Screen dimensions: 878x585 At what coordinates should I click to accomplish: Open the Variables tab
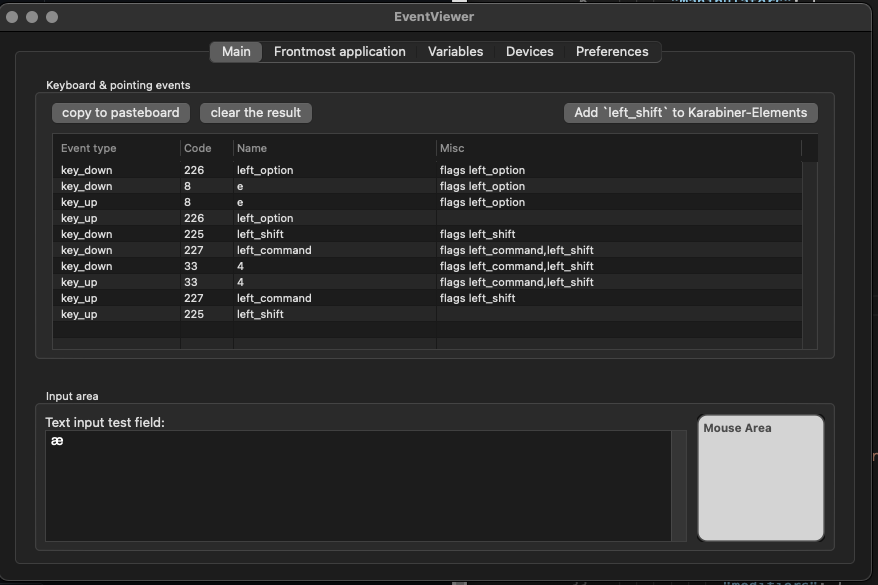455,51
